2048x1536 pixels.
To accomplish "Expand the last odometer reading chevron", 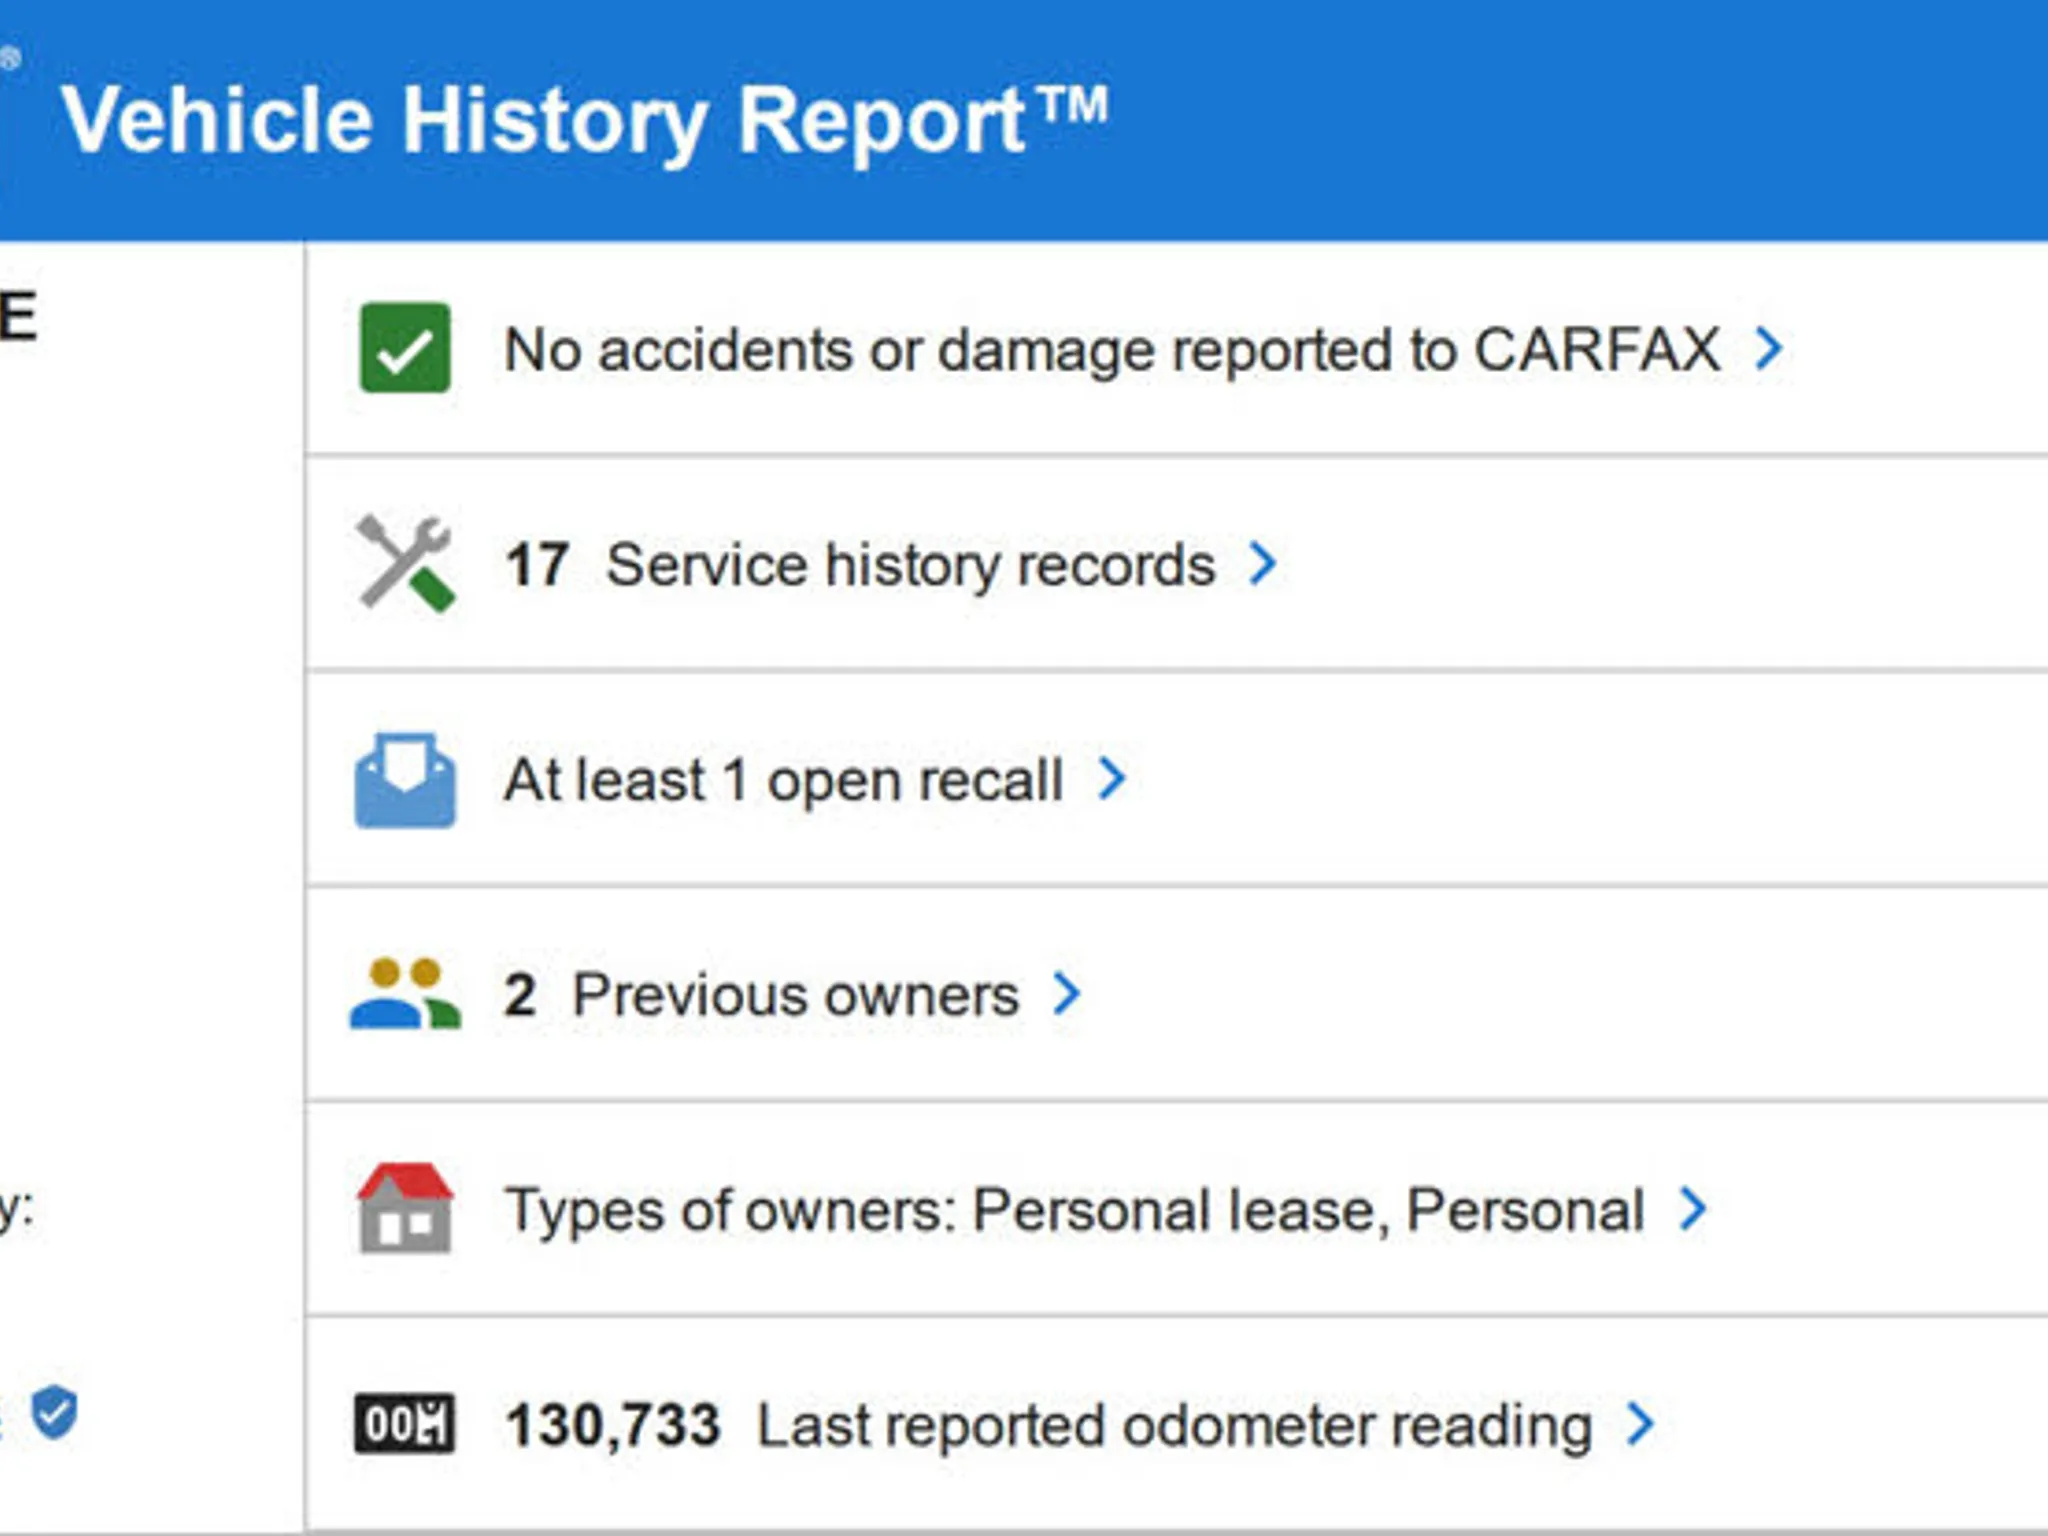I will pos(1640,1423).
